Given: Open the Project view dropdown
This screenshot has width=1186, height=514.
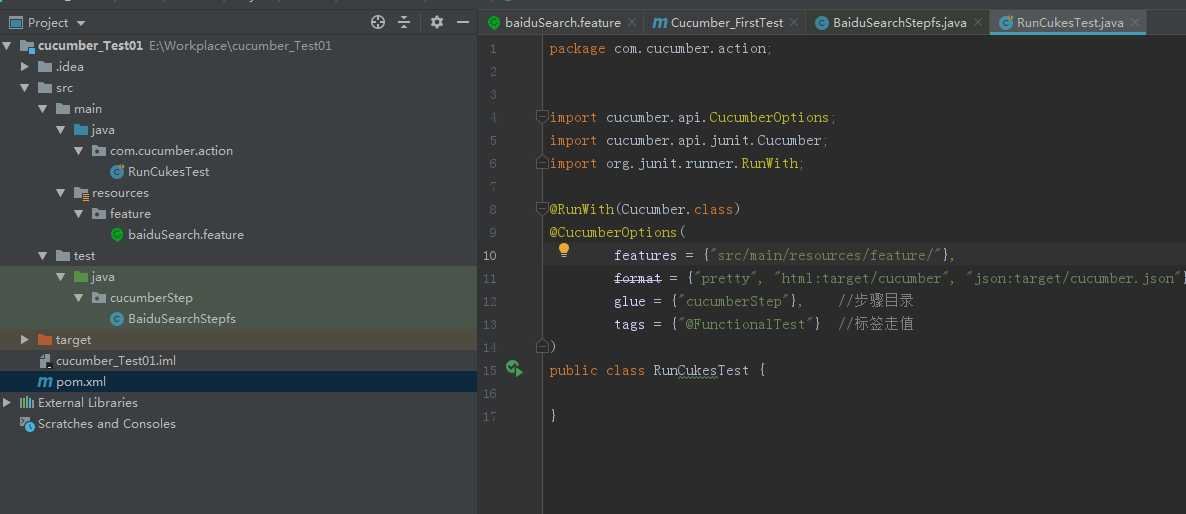Looking at the screenshot, I should tap(80, 22).
